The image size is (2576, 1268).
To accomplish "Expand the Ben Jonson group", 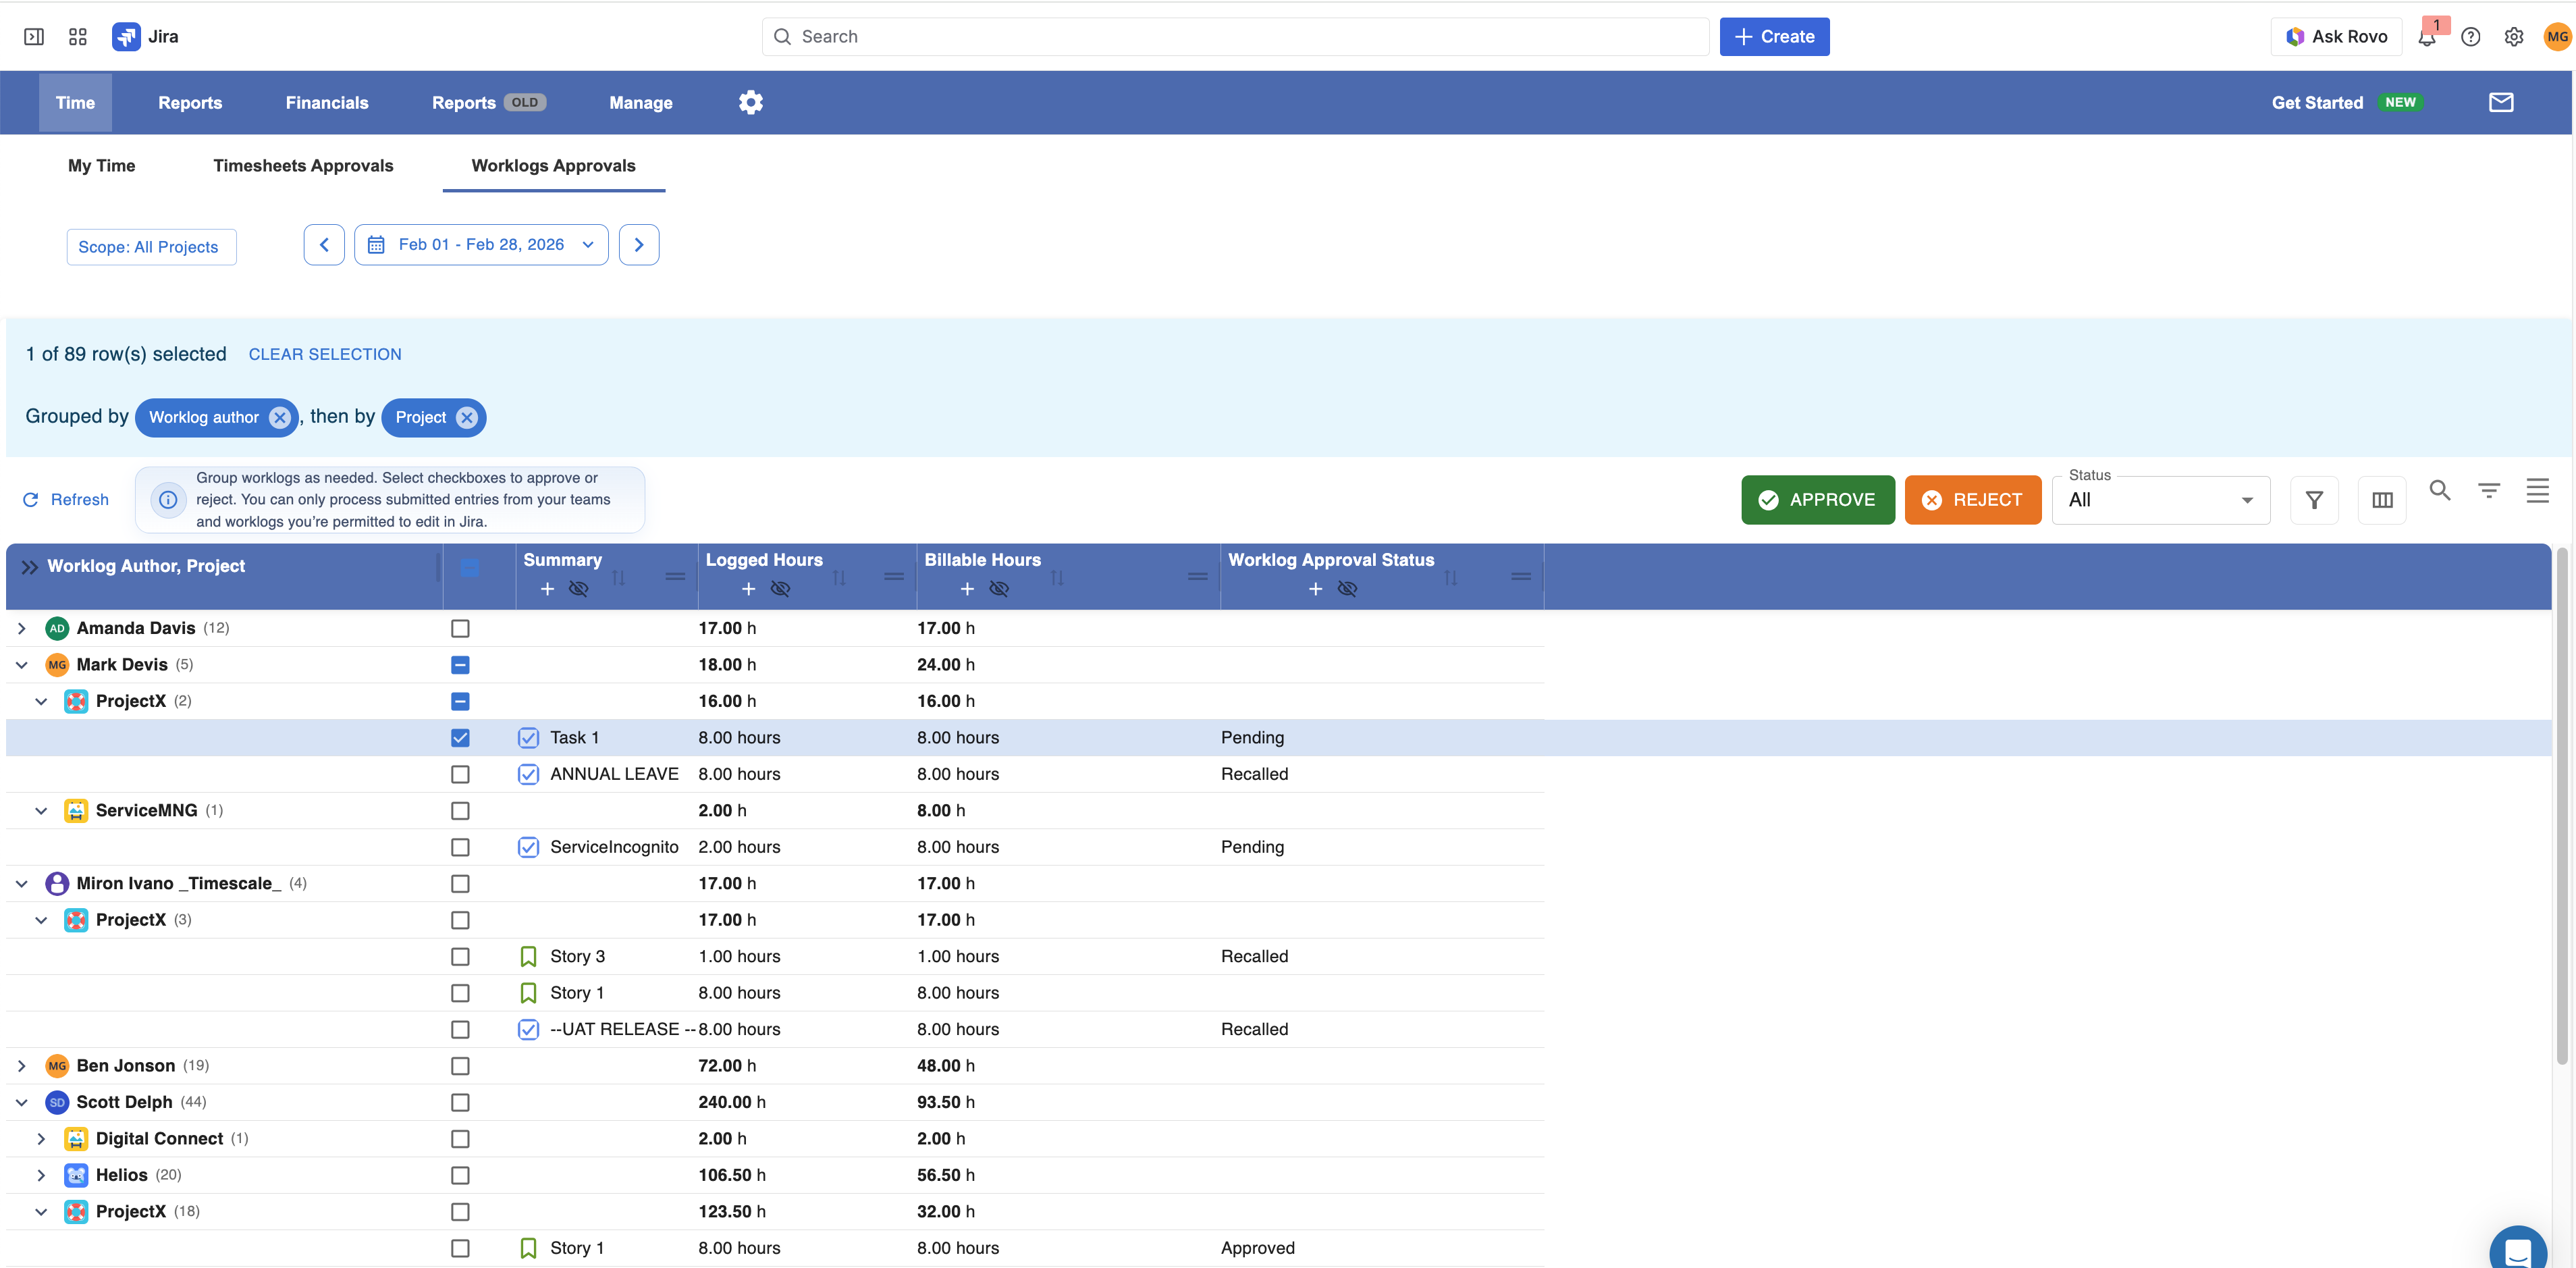I will tap(22, 1066).
